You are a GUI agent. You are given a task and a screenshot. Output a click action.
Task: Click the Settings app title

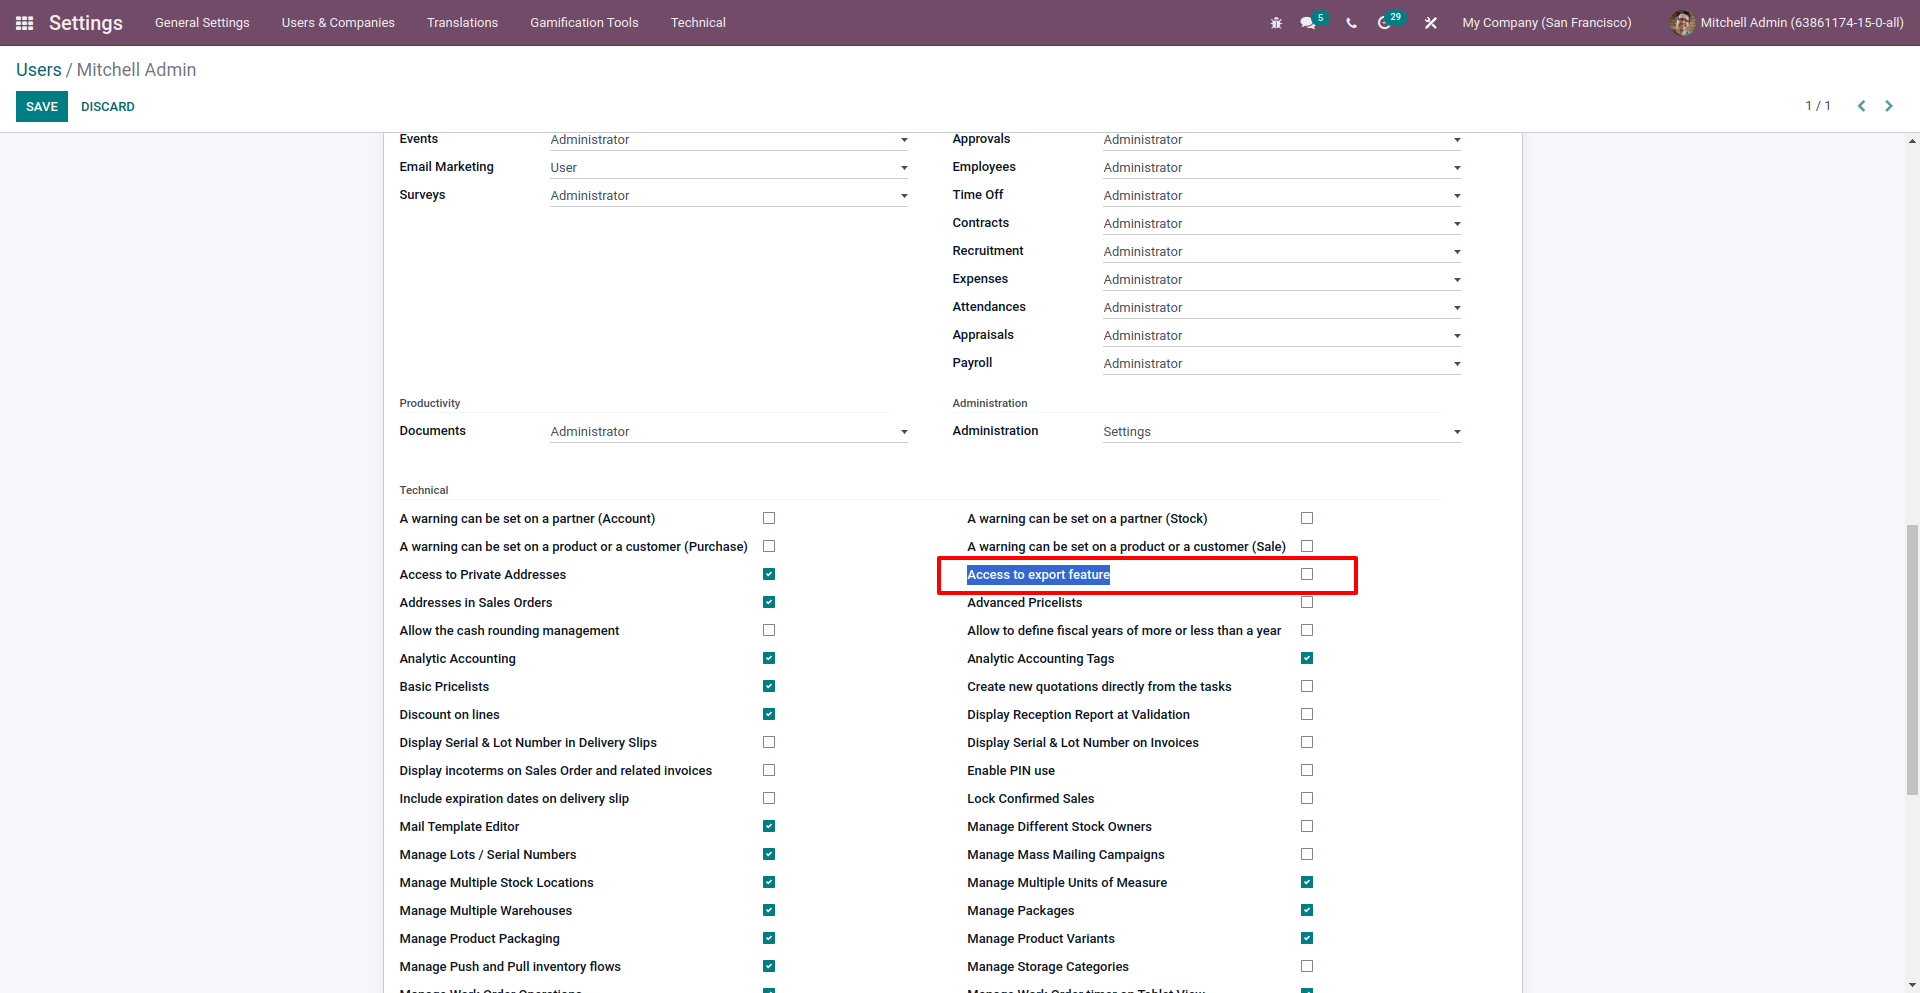[x=86, y=23]
